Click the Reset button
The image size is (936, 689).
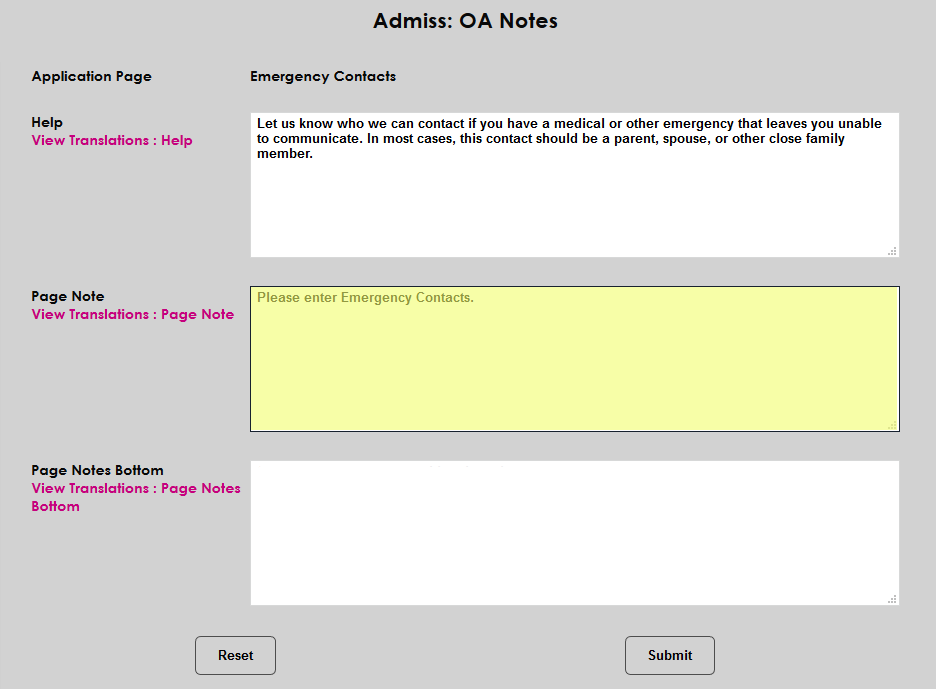click(x=235, y=655)
